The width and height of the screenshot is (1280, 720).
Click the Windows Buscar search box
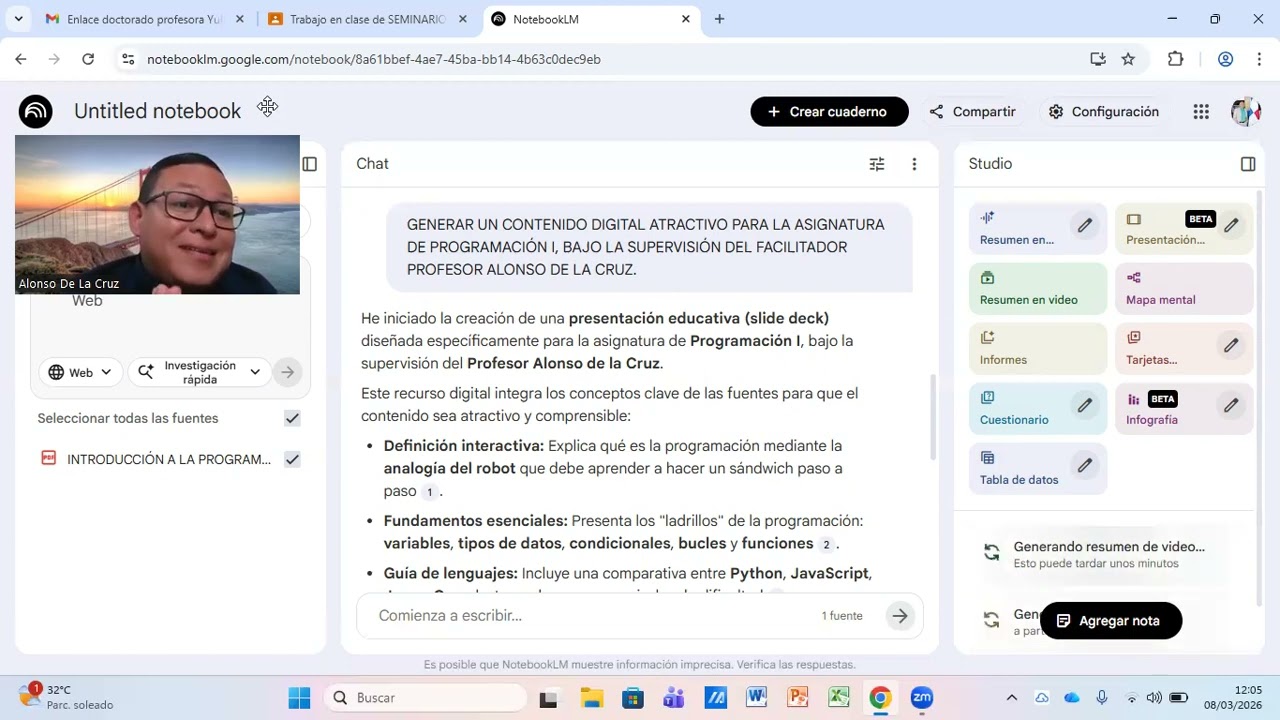coord(427,698)
